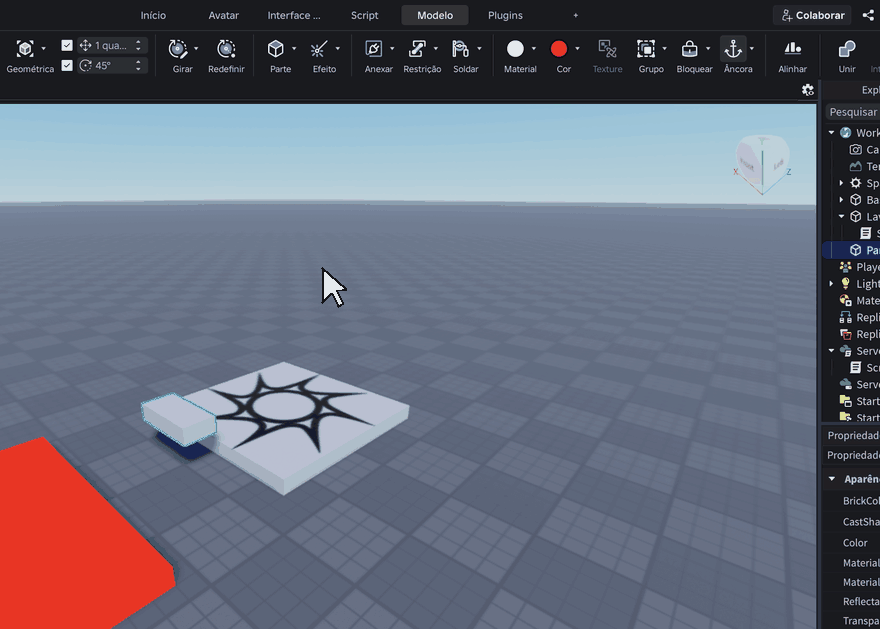The height and width of the screenshot is (629, 880).
Task: Click the view orientation cube gizmo
Action: point(762,163)
